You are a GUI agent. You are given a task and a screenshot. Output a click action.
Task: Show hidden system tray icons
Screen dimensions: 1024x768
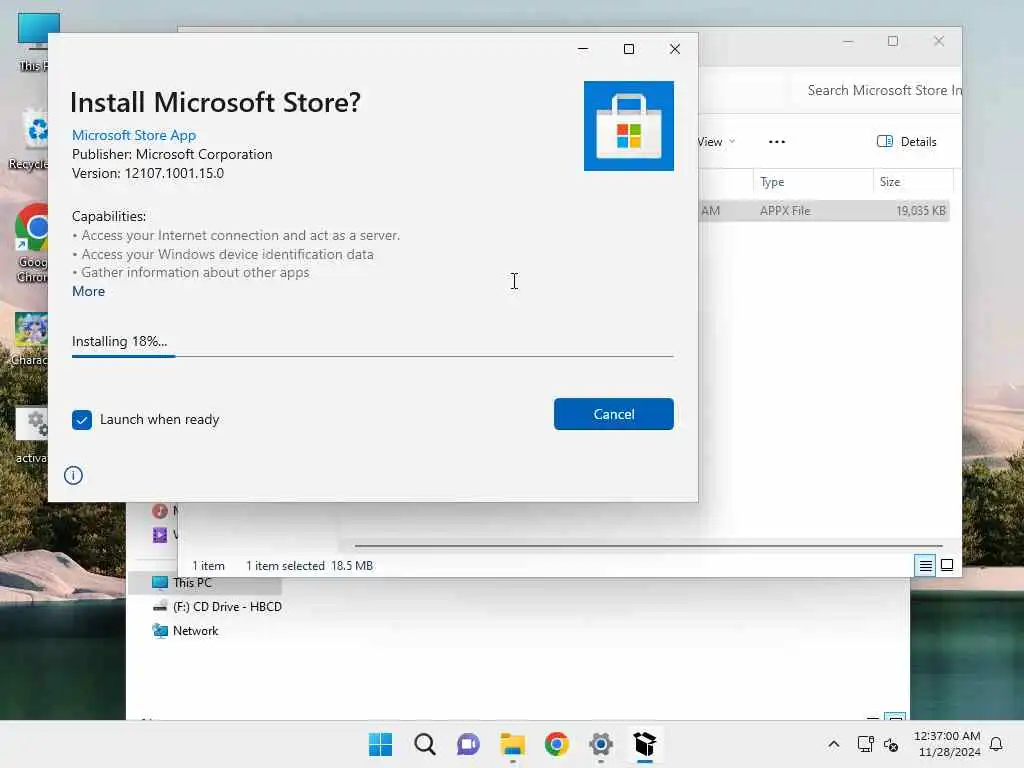[x=833, y=744]
